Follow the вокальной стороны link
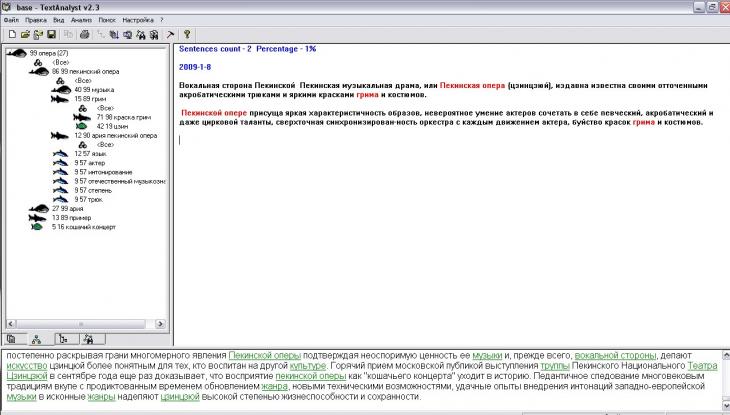 (x=615, y=355)
